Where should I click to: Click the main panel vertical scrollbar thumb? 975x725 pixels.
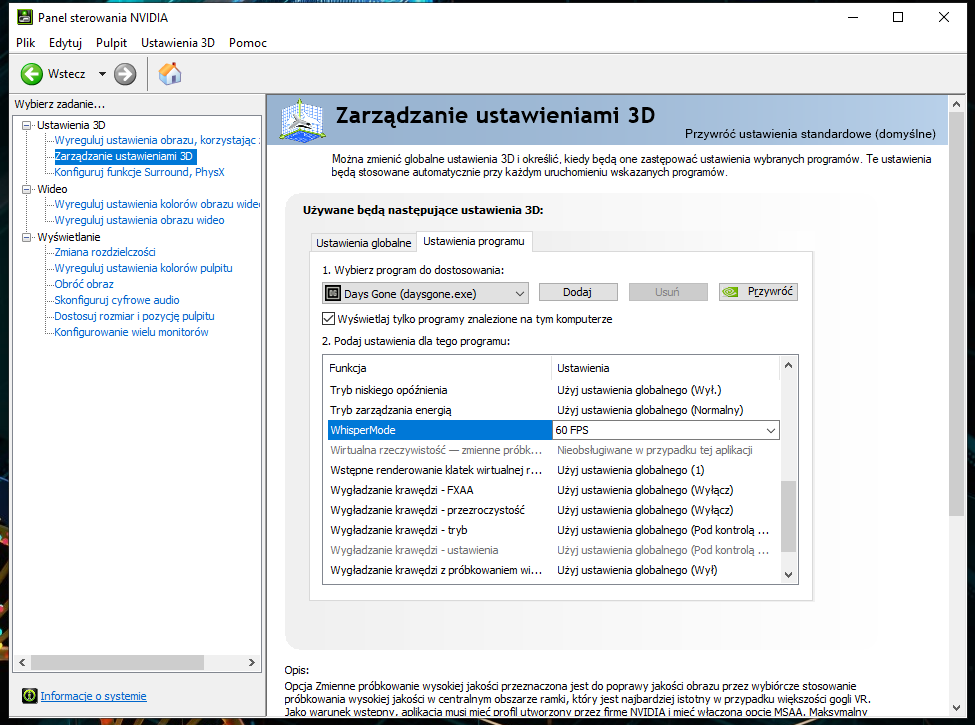(x=956, y=314)
